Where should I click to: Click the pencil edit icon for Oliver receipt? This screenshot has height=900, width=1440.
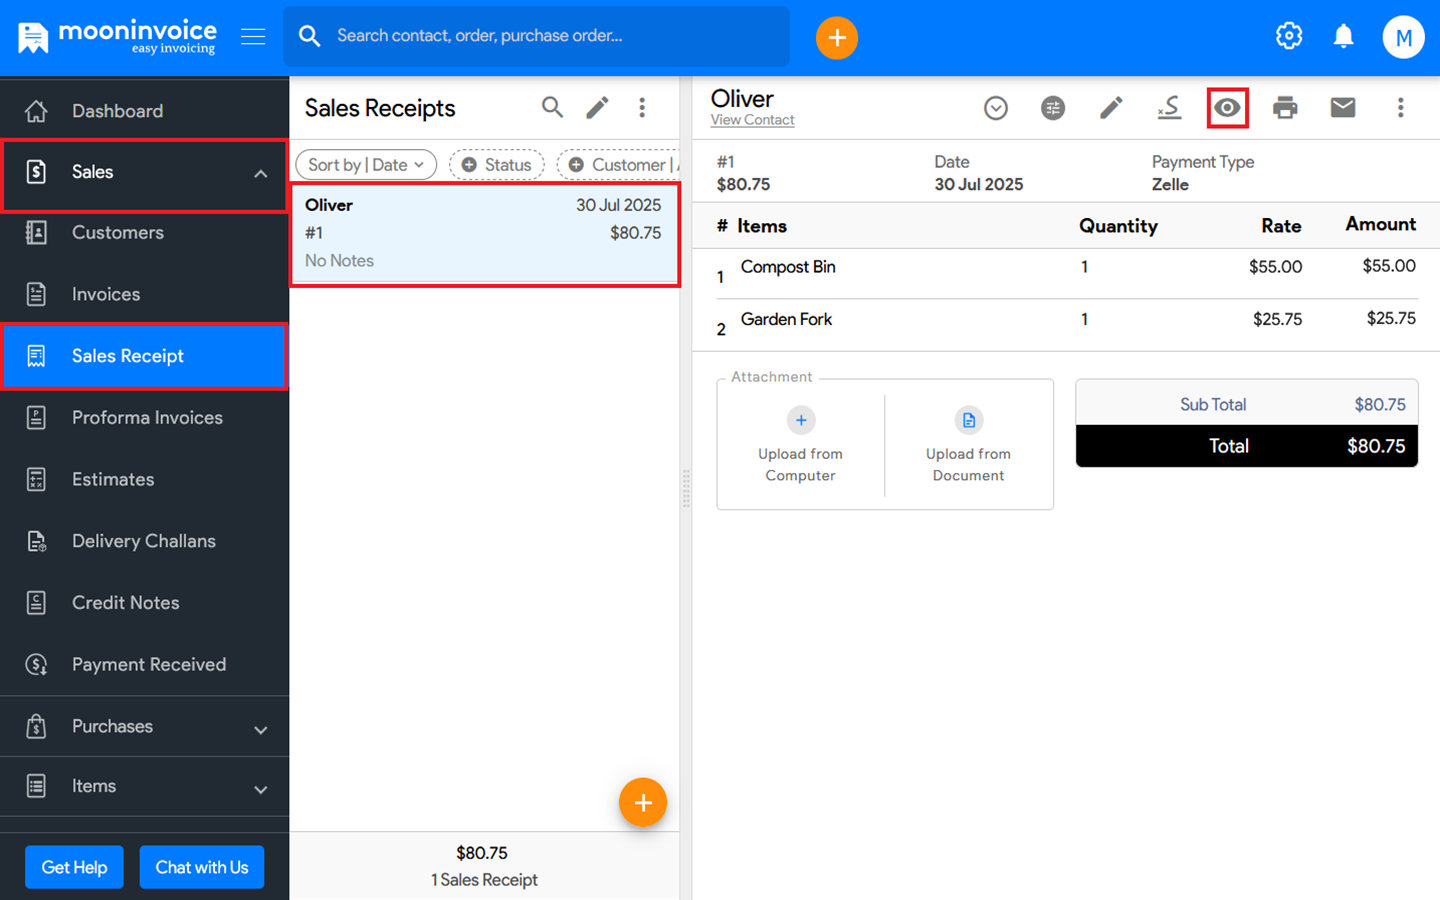point(1111,108)
